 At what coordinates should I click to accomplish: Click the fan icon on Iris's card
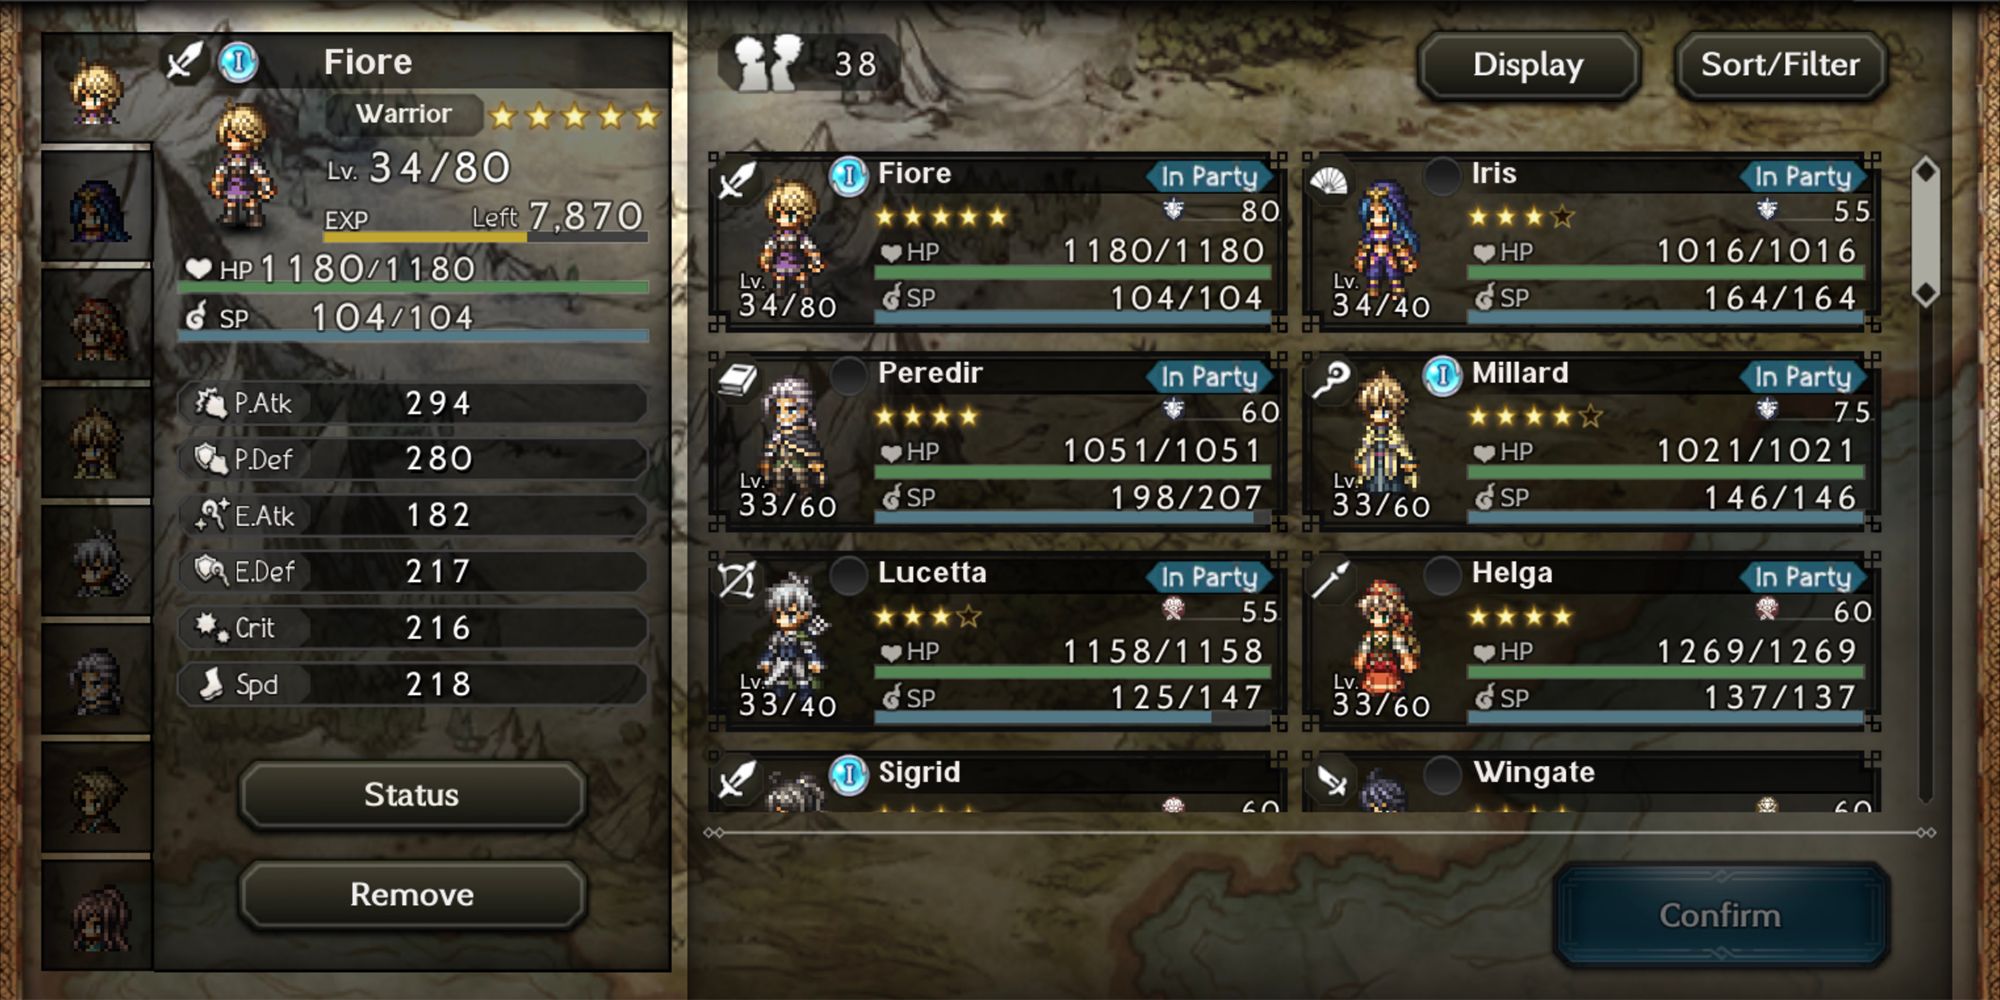pos(1329,181)
